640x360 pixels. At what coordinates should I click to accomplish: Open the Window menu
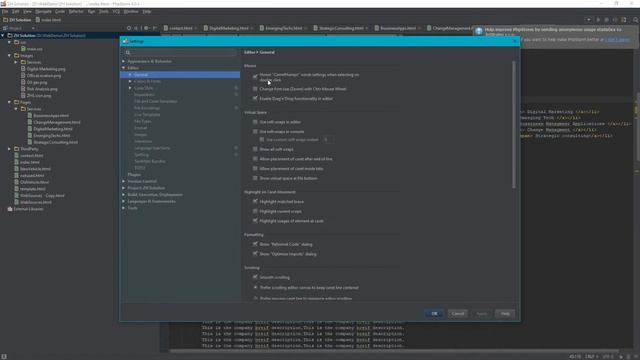click(x=131, y=11)
